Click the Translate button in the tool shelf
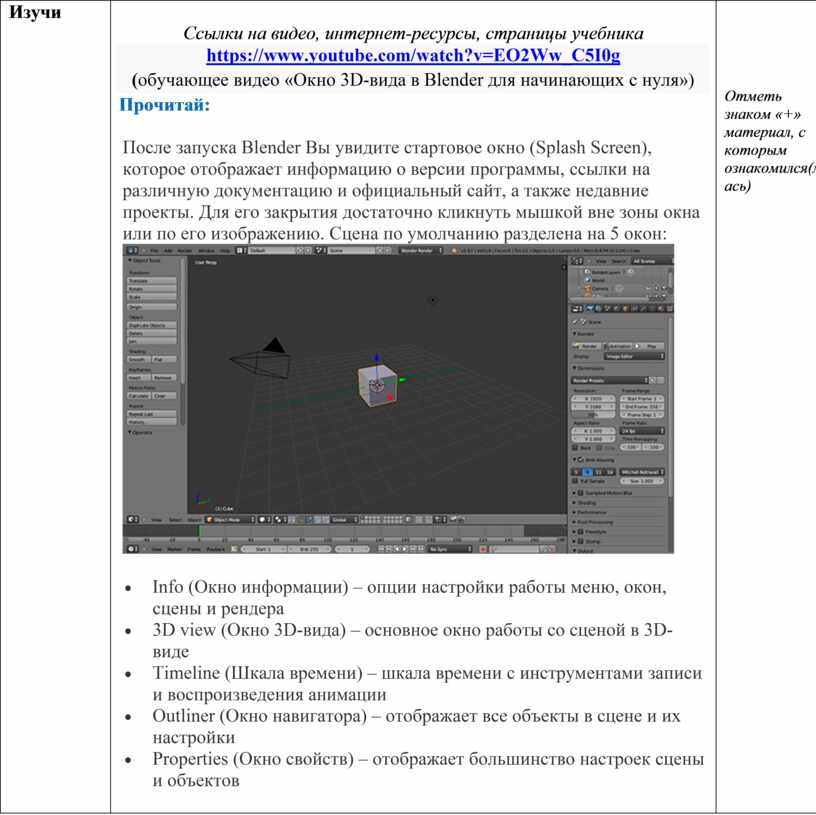The image size is (816, 815). tap(151, 281)
